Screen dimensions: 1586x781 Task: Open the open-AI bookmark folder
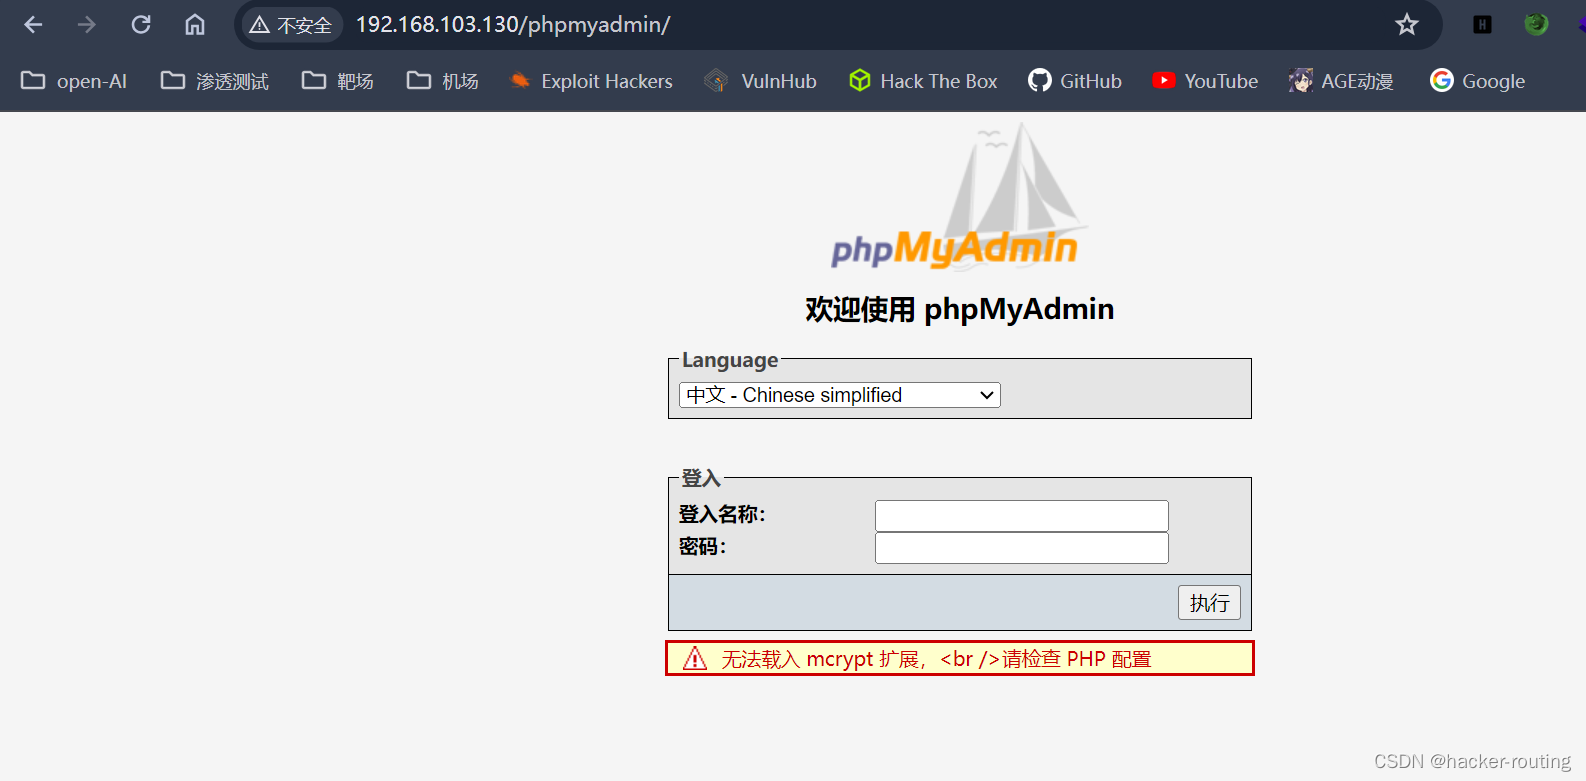click(74, 81)
